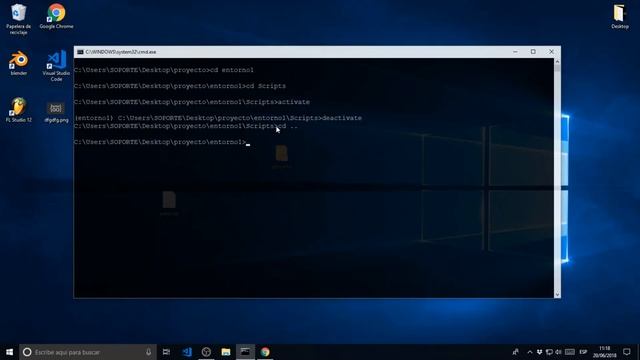Screen dimensions: 640x360
Task: Open Task View from the taskbar
Action: tap(166, 352)
